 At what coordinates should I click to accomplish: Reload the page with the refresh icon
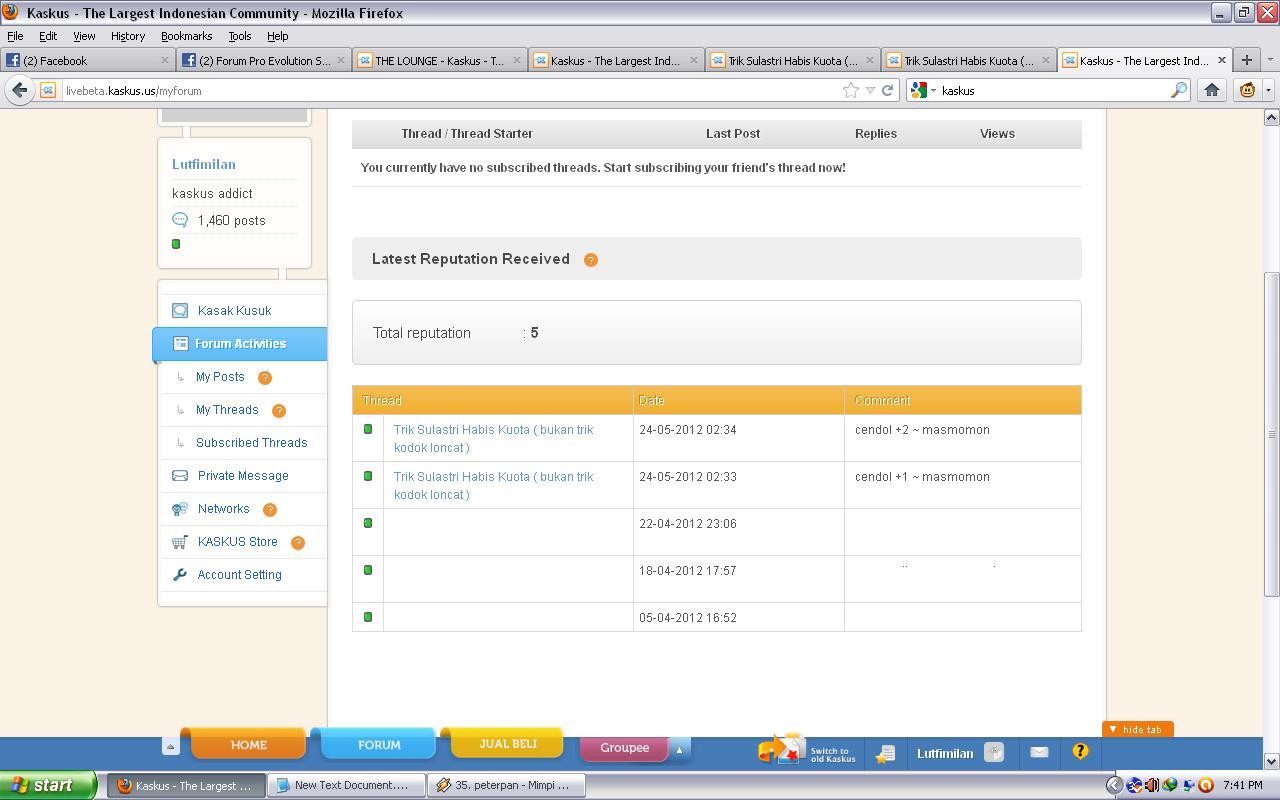[x=887, y=90]
